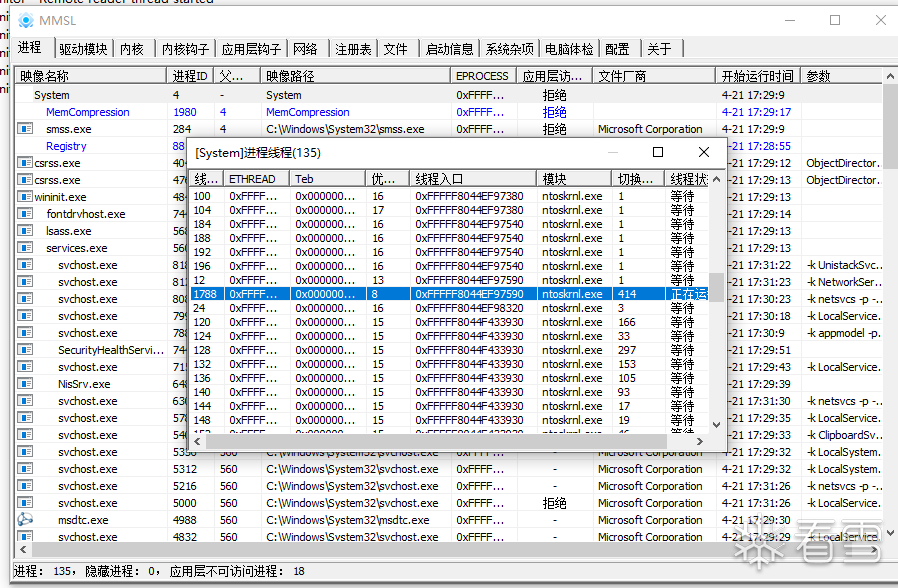
Task: Click main process list horizontal scrollbar
Action: click(448, 550)
